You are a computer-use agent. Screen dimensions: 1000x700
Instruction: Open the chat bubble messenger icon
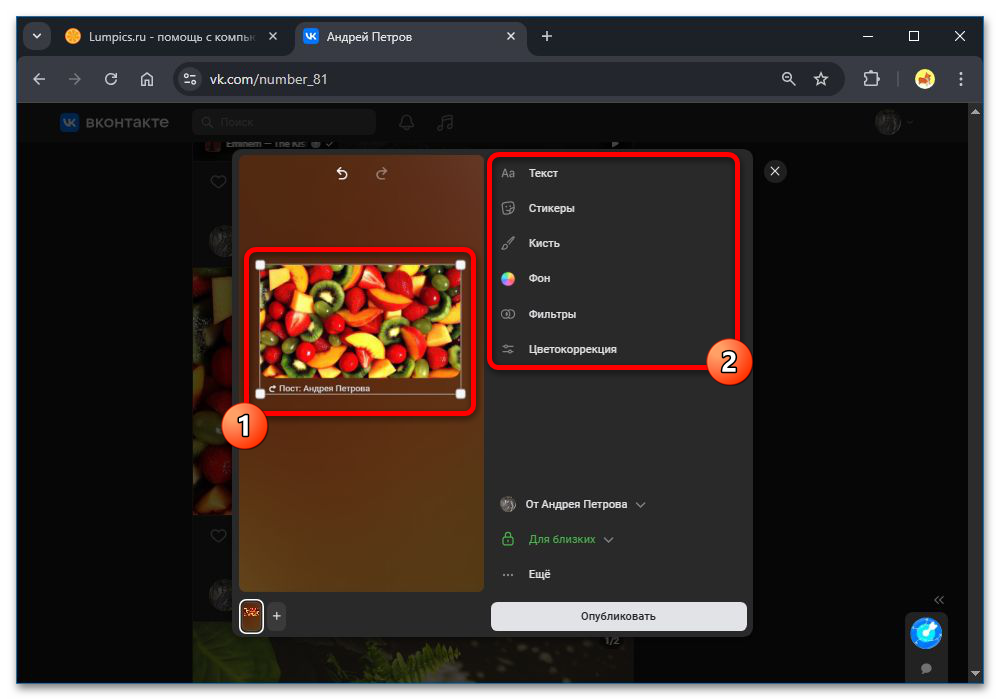click(926, 668)
